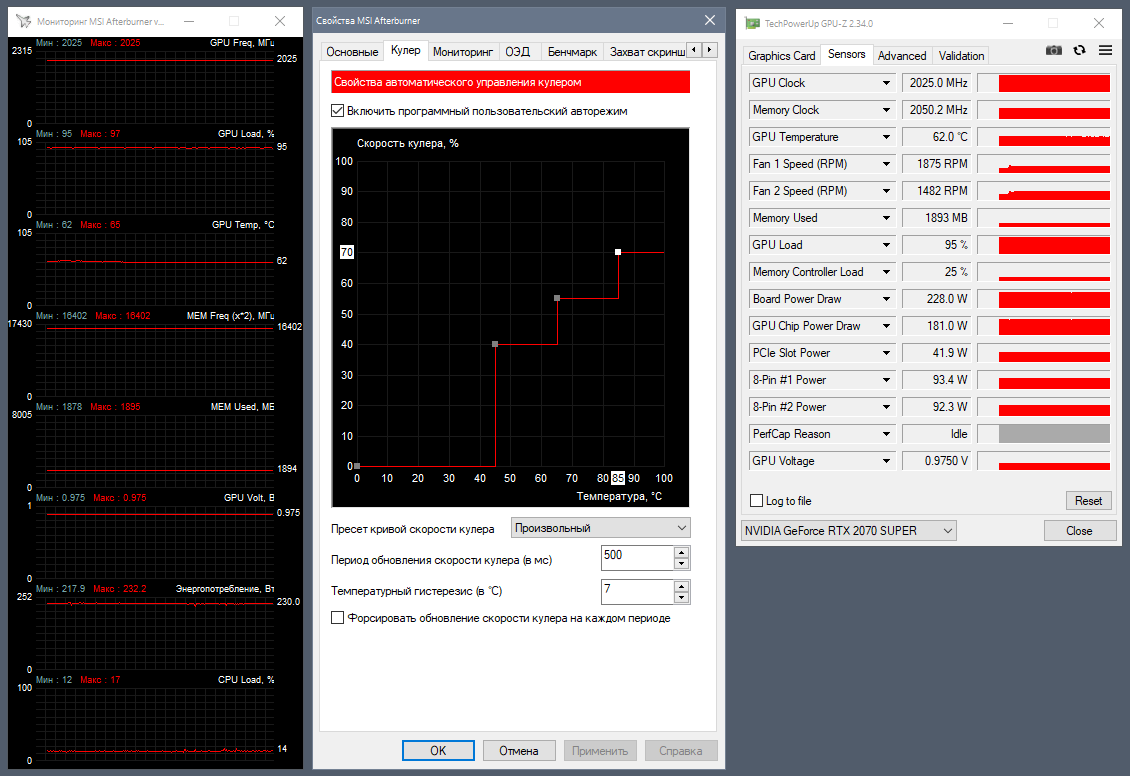This screenshot has height=776, width=1130.
Task: Click the Отмена button
Action: (x=519, y=751)
